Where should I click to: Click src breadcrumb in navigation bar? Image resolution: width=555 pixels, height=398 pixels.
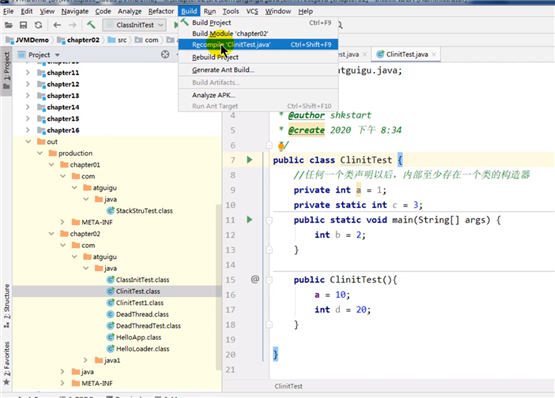pos(118,40)
